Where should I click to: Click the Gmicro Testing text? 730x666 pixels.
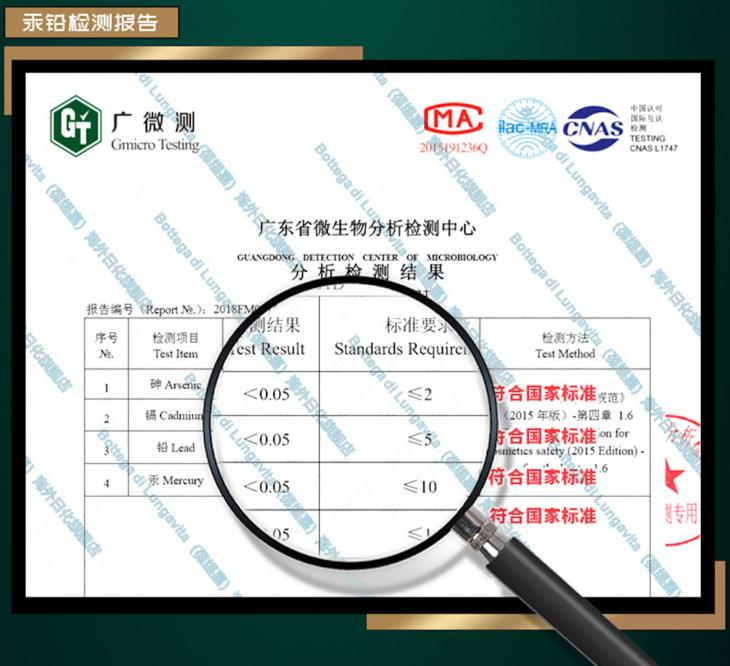coord(155,145)
